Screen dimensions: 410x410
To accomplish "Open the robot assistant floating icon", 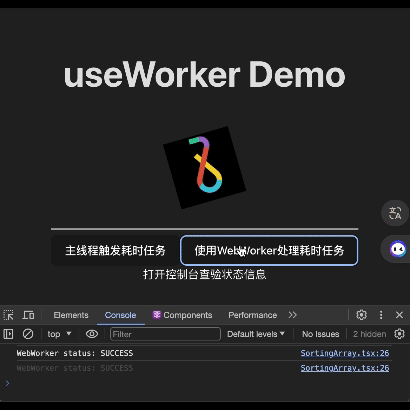I will (x=397, y=249).
